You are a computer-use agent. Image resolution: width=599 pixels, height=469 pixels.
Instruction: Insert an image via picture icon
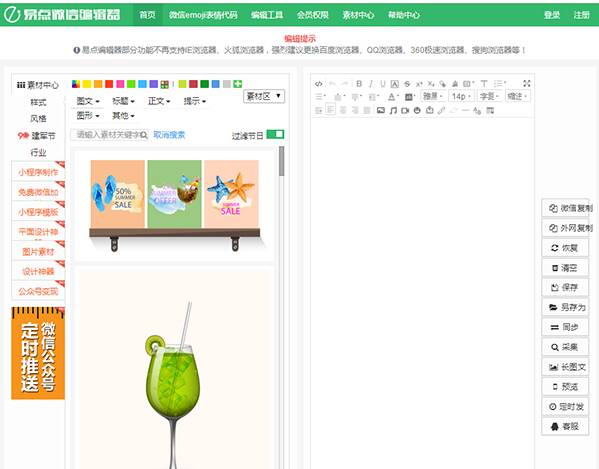[x=380, y=110]
